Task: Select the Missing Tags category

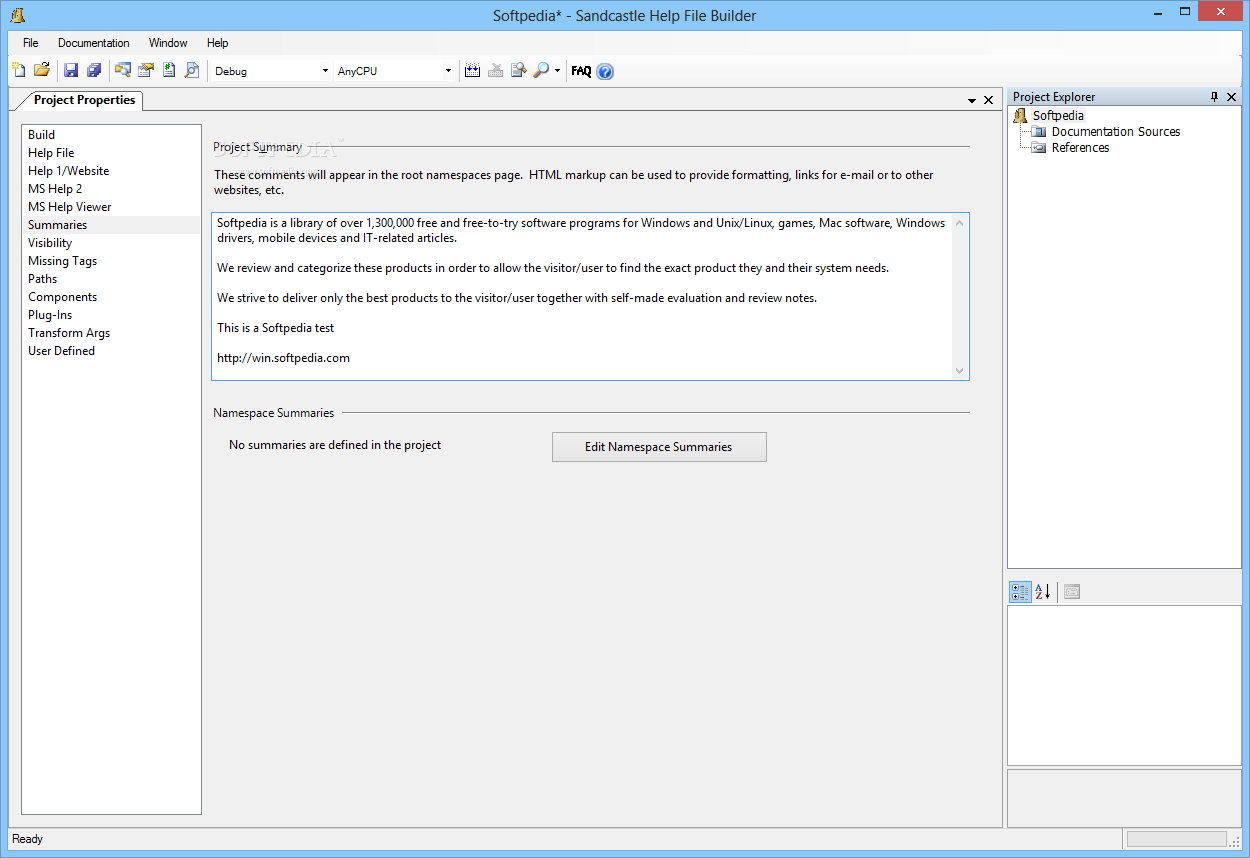Action: (x=111, y=261)
